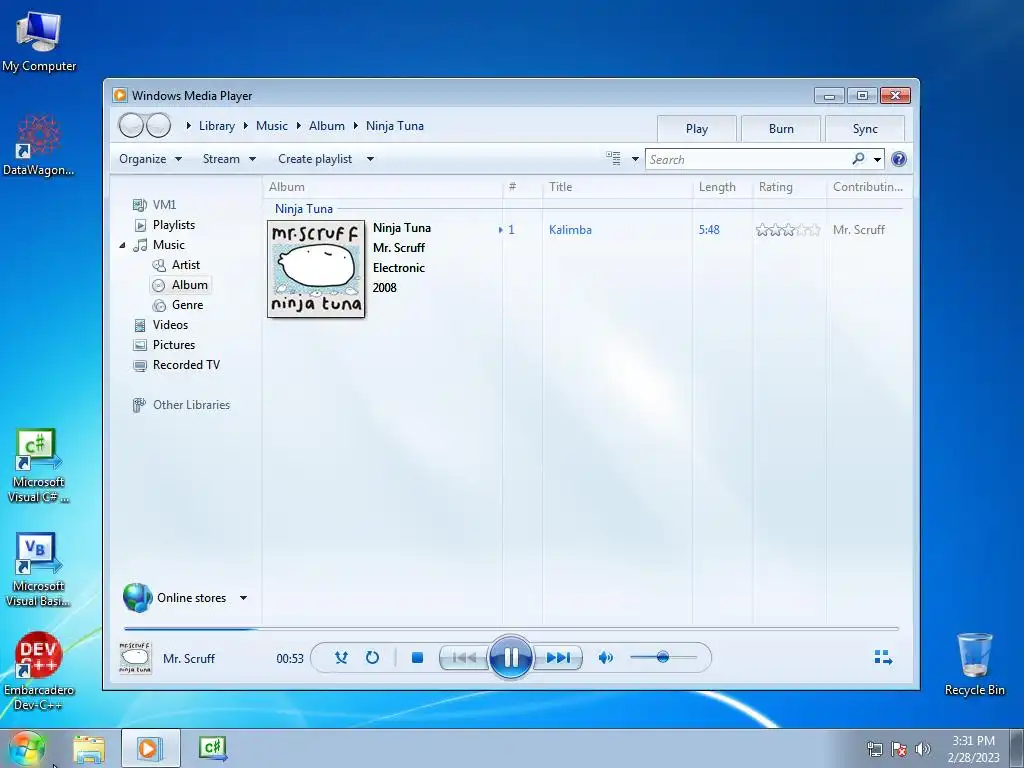Screen dimensions: 1024x768
Task: Open Help with the question mark icon
Action: pyautogui.click(x=899, y=159)
